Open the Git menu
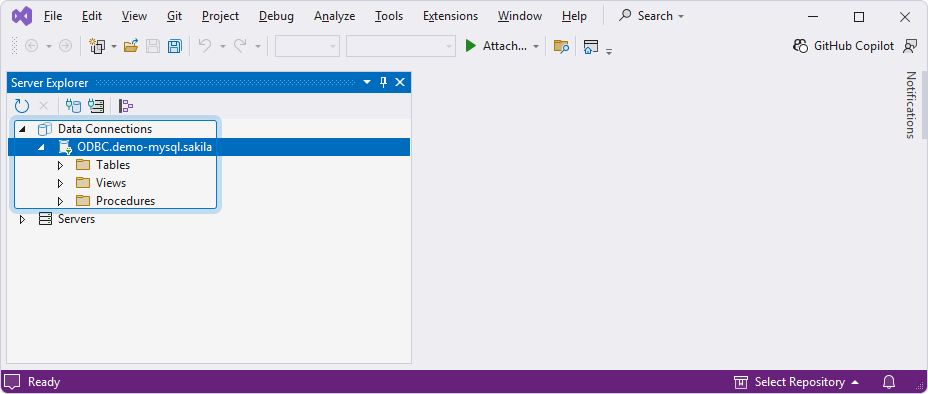This screenshot has height=394, width=928. (174, 16)
